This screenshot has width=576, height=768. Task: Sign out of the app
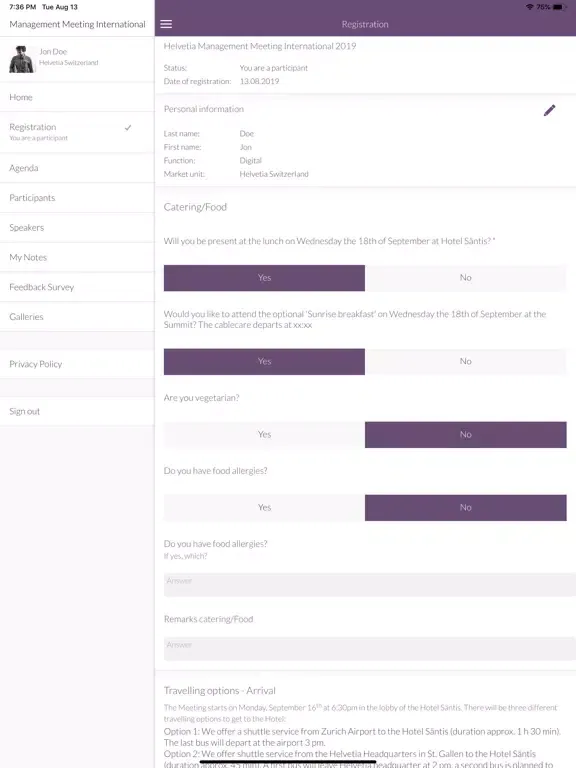click(x=77, y=411)
